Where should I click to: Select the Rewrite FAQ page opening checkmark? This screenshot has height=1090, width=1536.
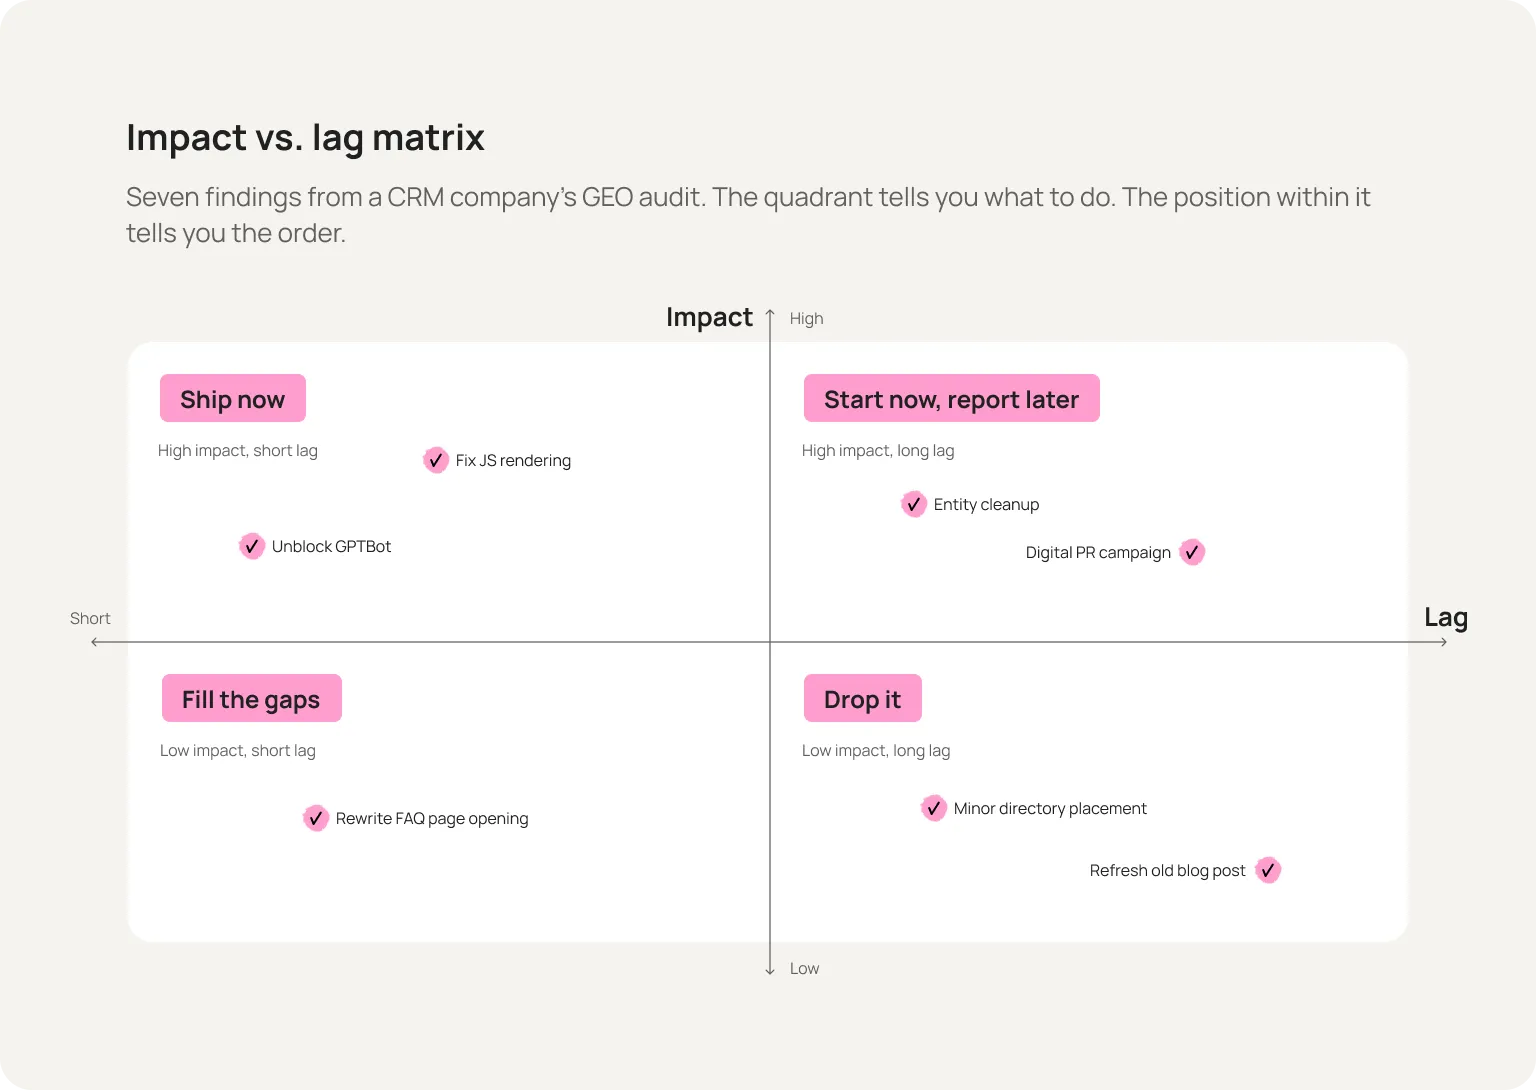[315, 818]
